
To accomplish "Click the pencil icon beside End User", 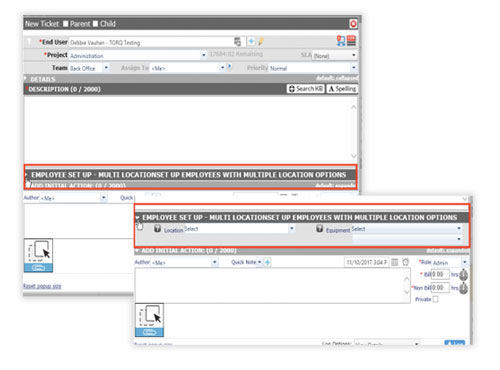I will click(261, 42).
